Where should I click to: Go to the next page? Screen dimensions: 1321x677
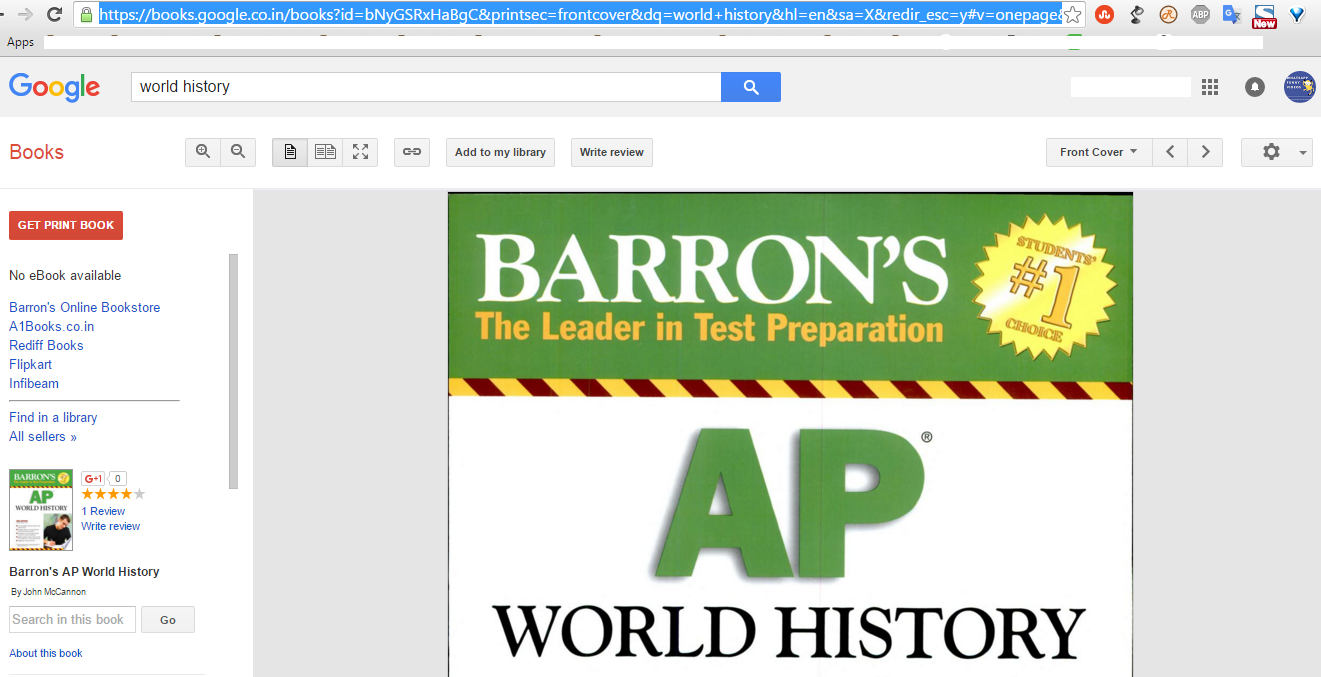click(1205, 152)
